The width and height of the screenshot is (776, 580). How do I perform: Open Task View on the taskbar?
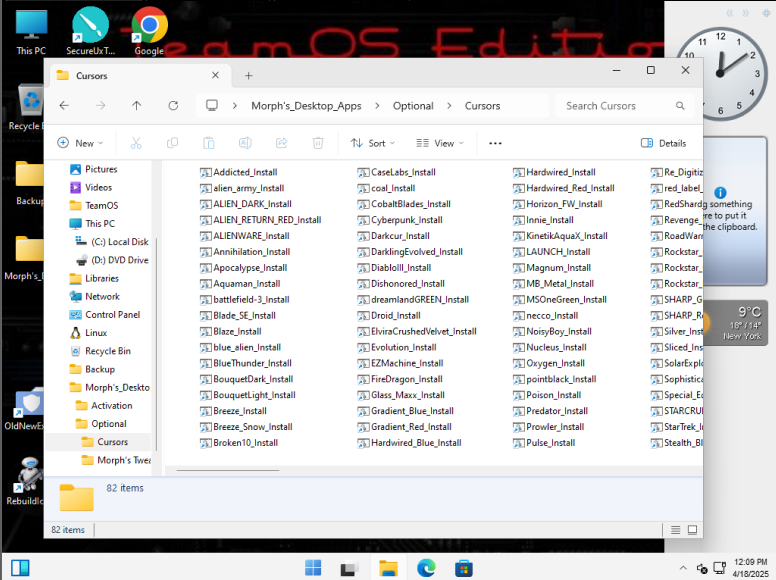pos(349,568)
